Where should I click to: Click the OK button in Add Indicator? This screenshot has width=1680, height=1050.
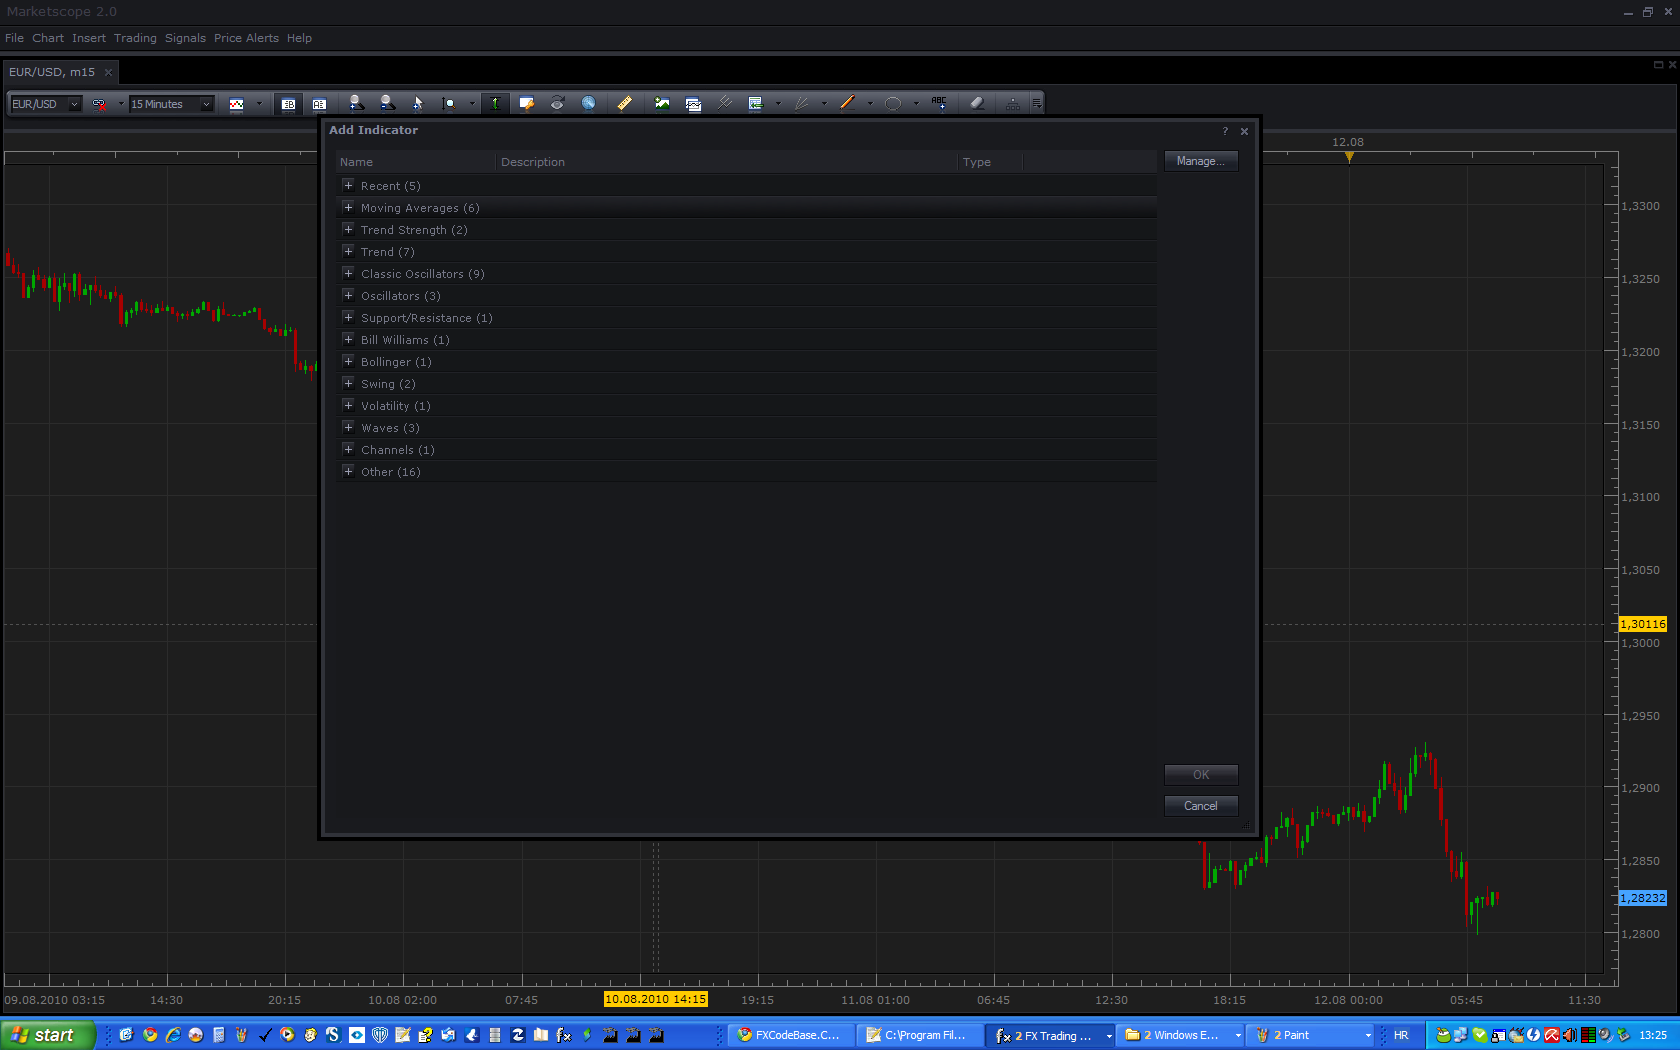pyautogui.click(x=1200, y=774)
